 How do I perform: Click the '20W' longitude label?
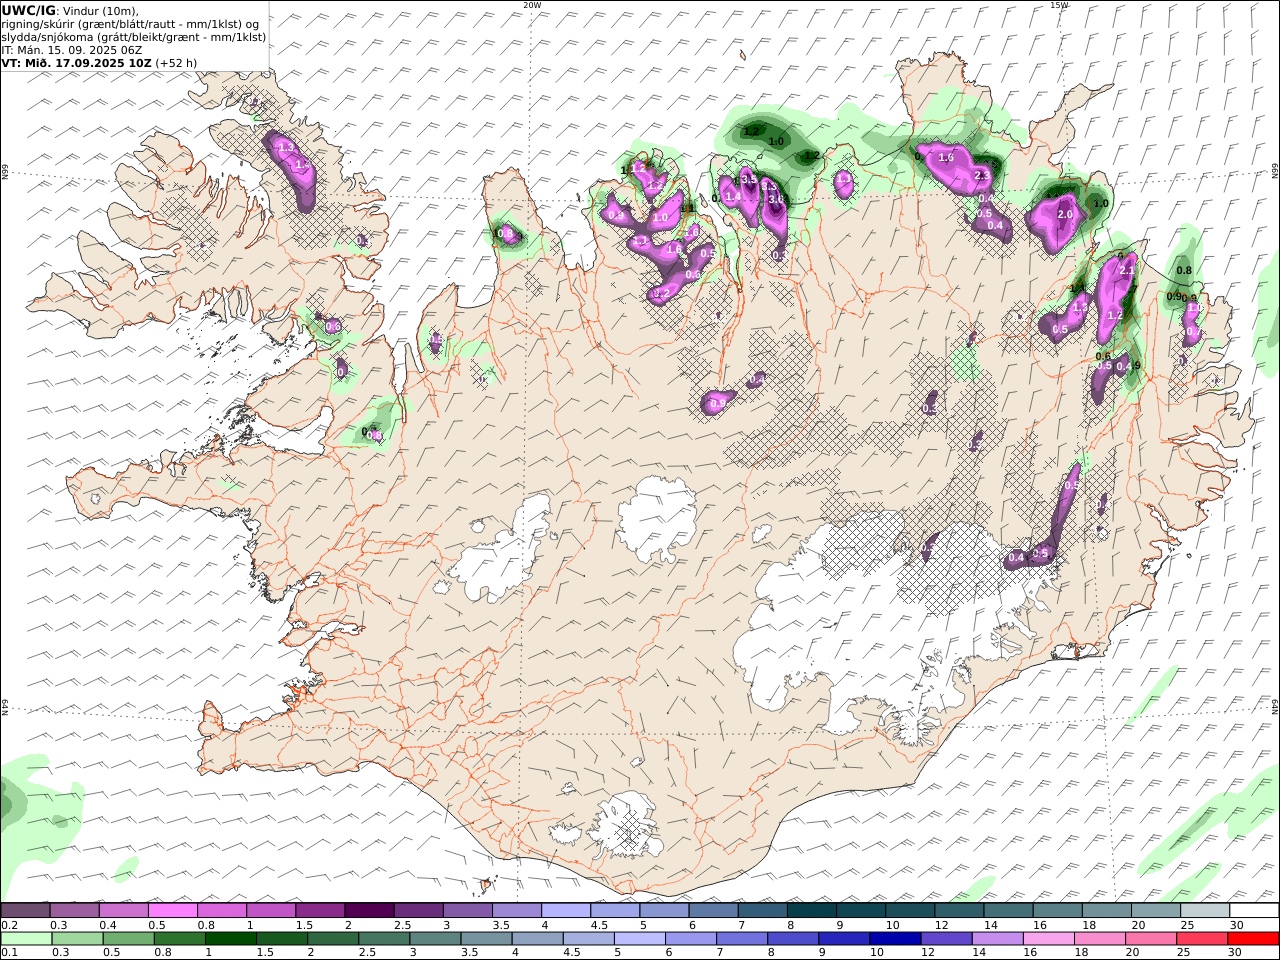coord(532,5)
